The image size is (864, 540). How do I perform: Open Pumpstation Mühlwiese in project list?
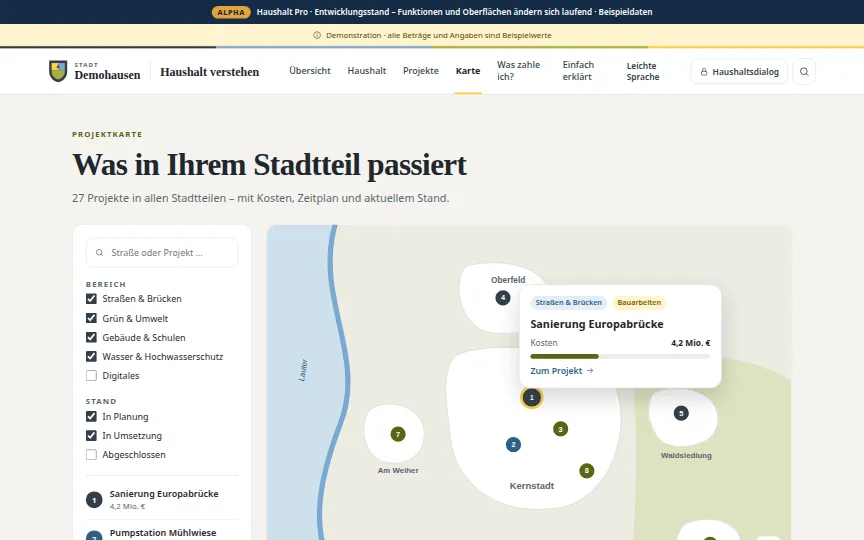162,532
